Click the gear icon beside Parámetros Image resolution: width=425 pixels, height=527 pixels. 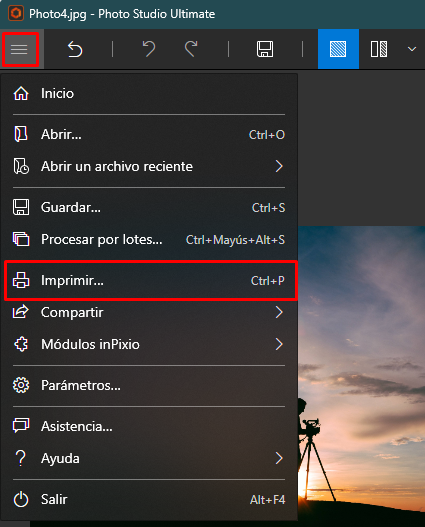pyautogui.click(x=21, y=385)
